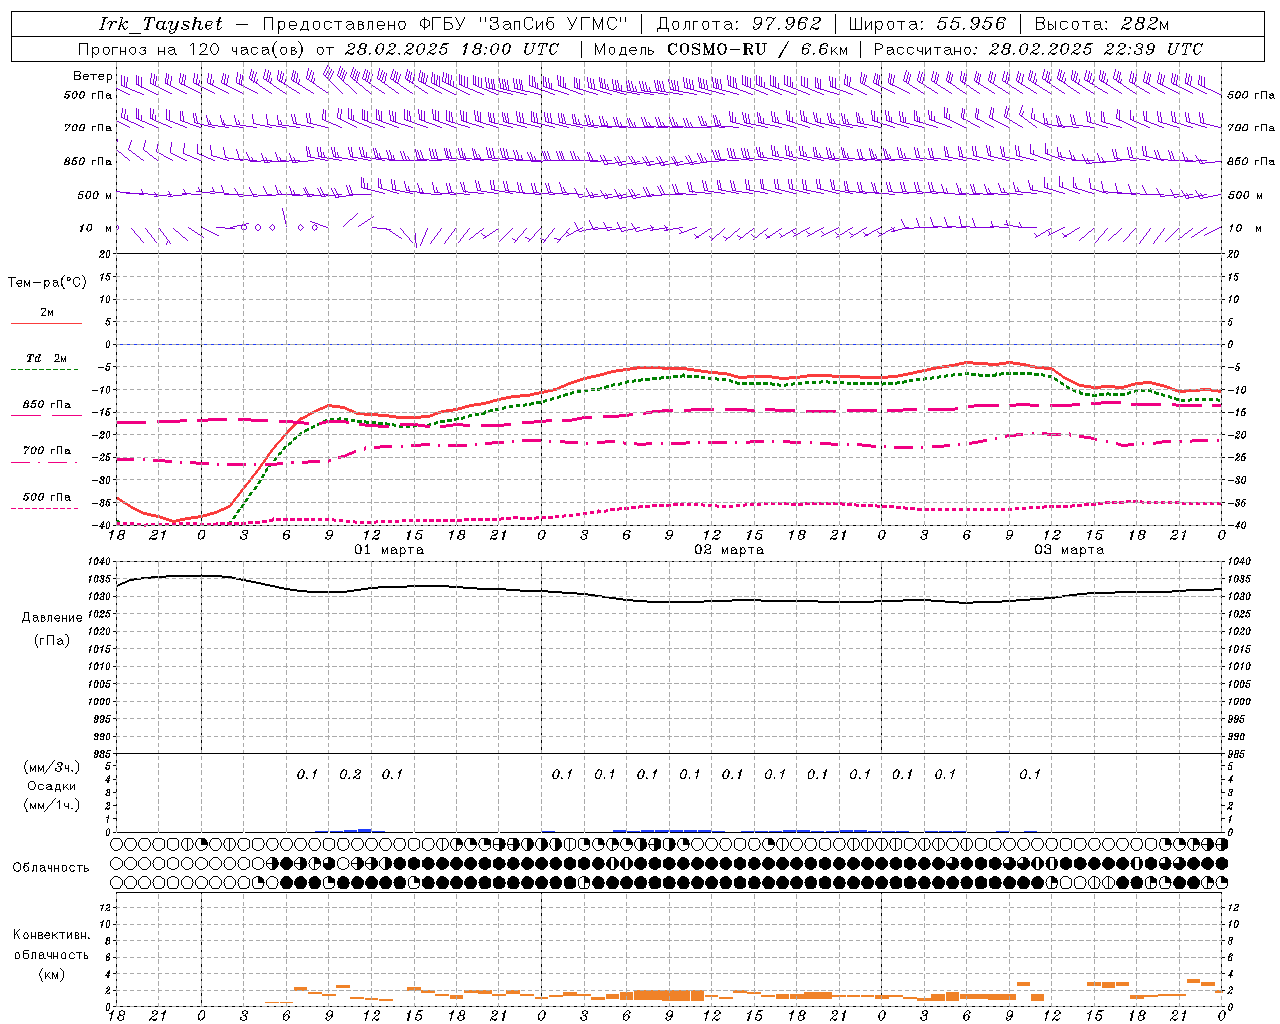Screen dimensions: 1280x1024
Task: Click the Тем-ра(°C) axis label
Action: point(48,283)
